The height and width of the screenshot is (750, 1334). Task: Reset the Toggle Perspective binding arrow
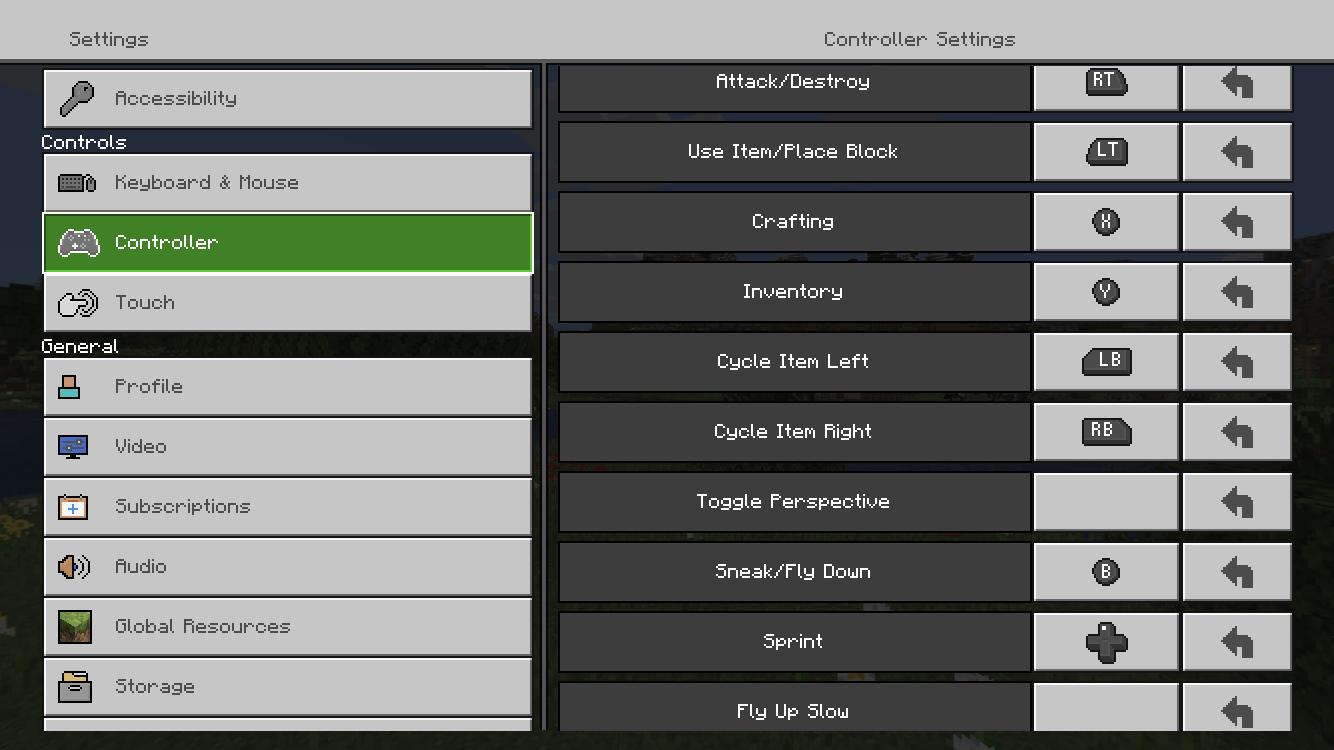1237,502
